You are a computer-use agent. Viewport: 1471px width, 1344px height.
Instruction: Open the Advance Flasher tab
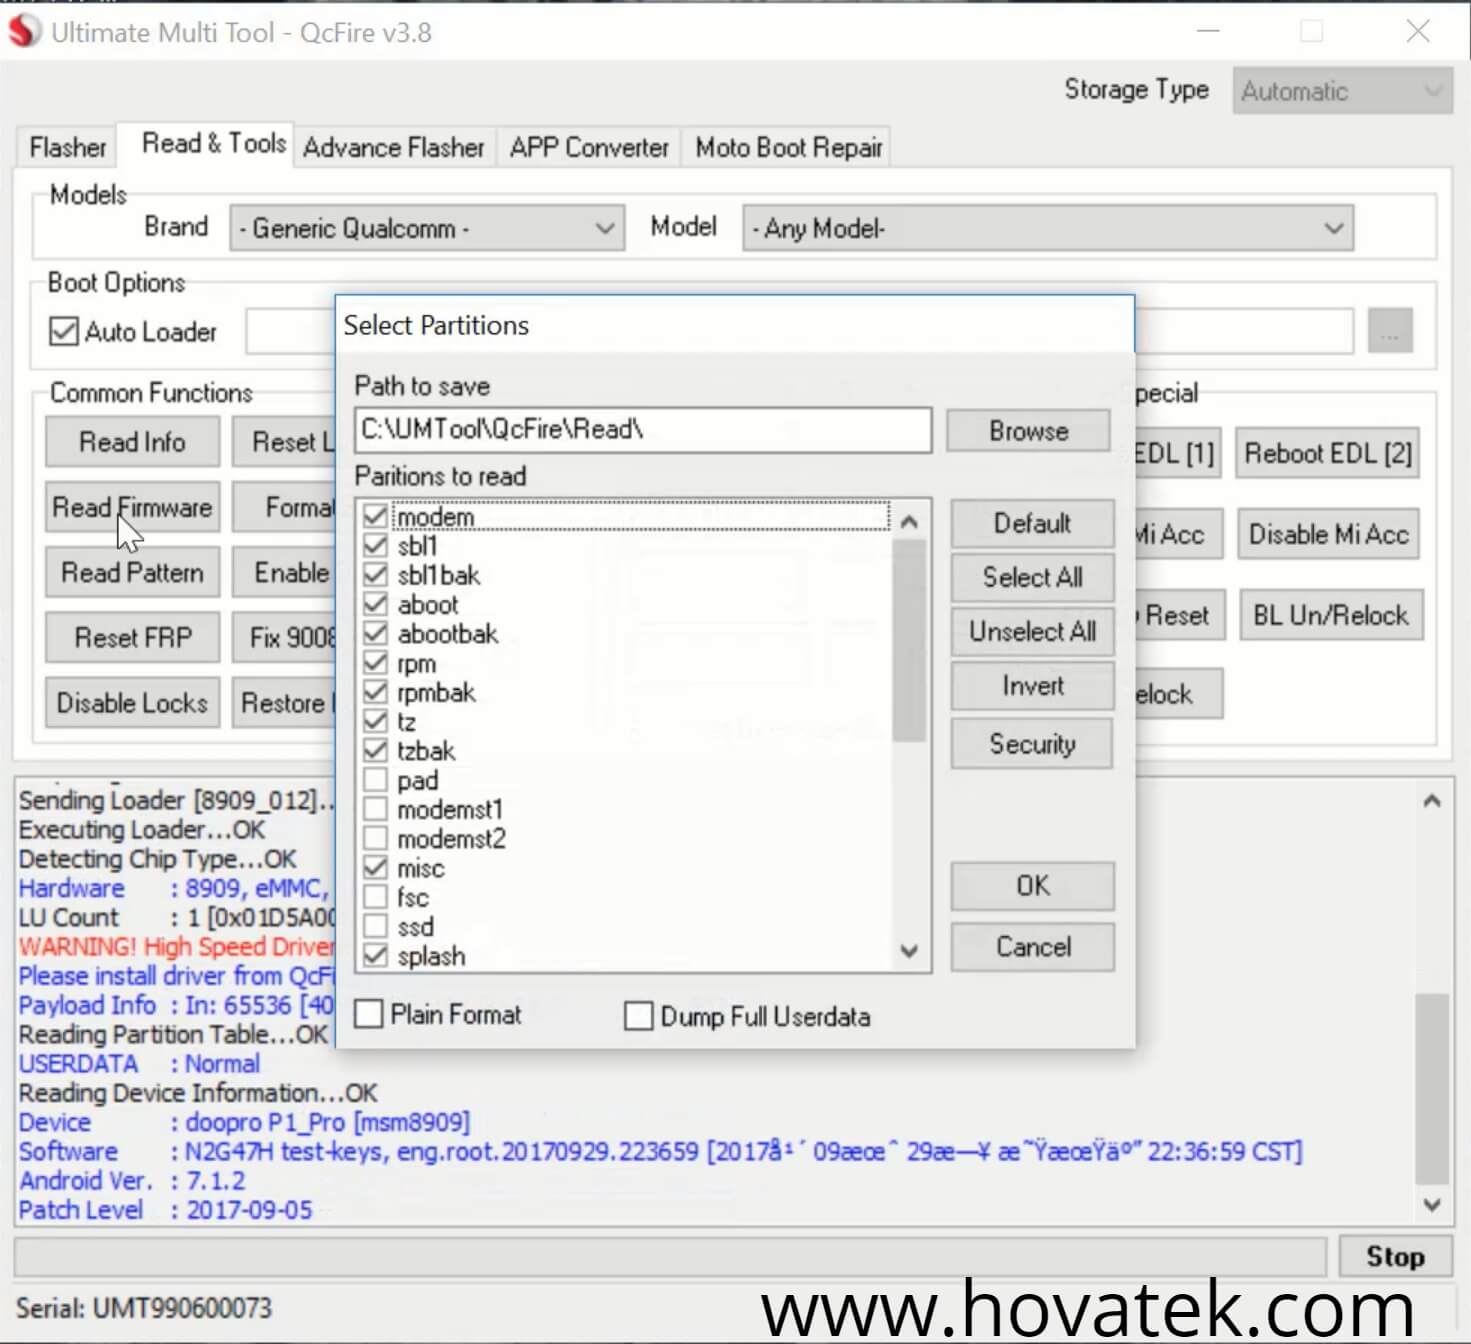tap(394, 147)
